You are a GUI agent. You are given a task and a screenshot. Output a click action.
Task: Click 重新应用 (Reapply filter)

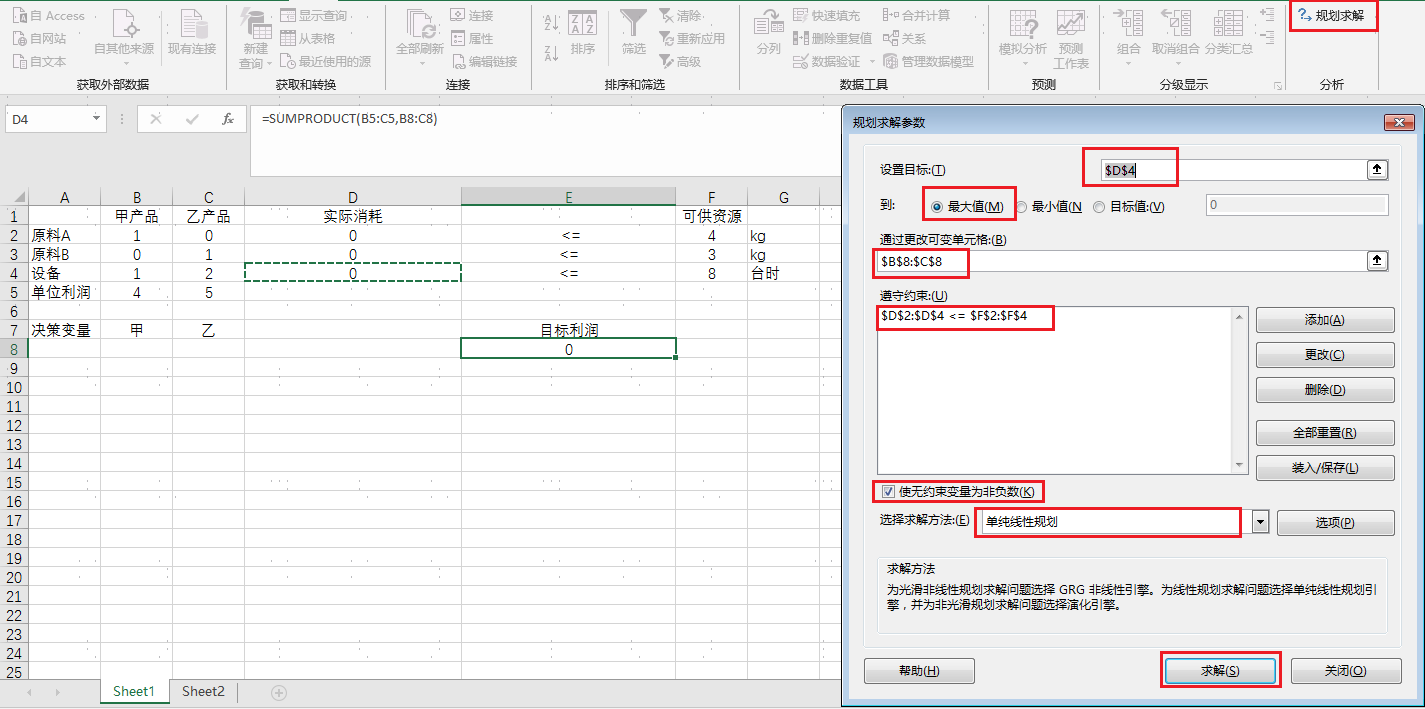[x=692, y=38]
